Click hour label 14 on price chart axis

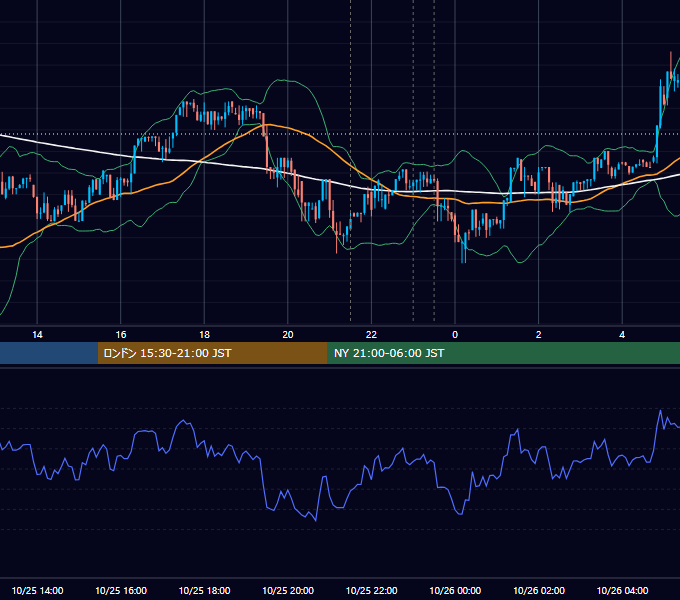point(37,335)
